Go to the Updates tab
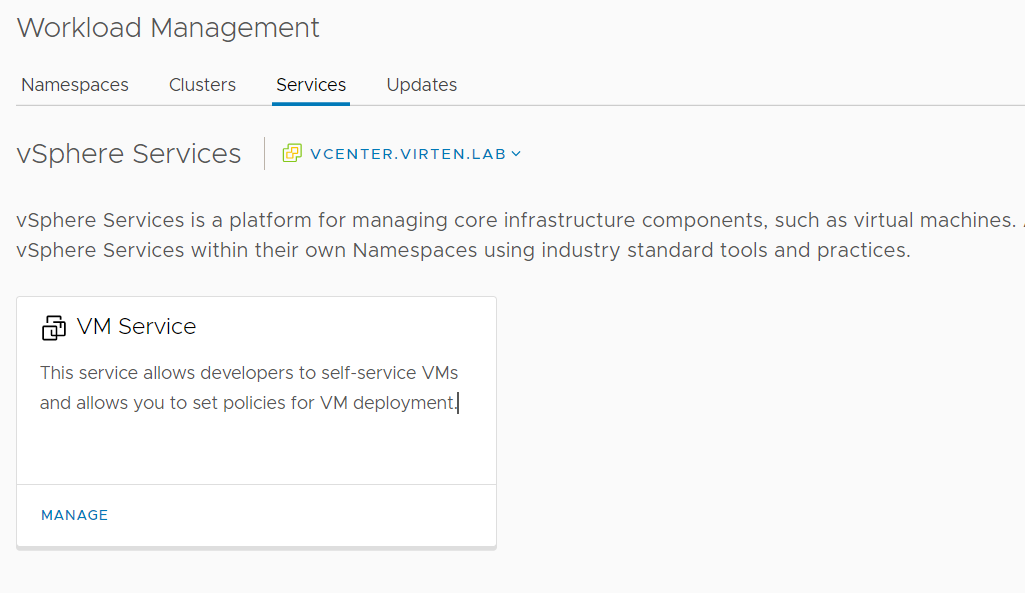This screenshot has height=593, width=1025. (422, 85)
